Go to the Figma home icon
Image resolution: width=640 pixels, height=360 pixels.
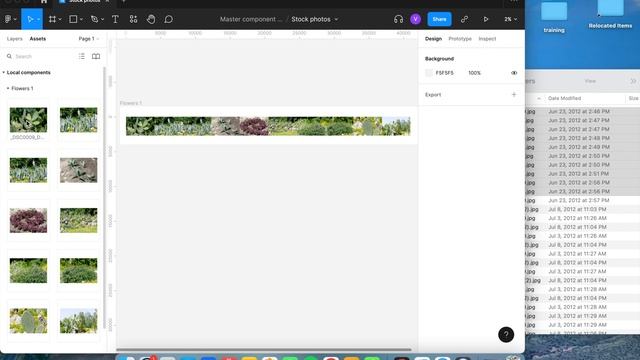[44, 2]
